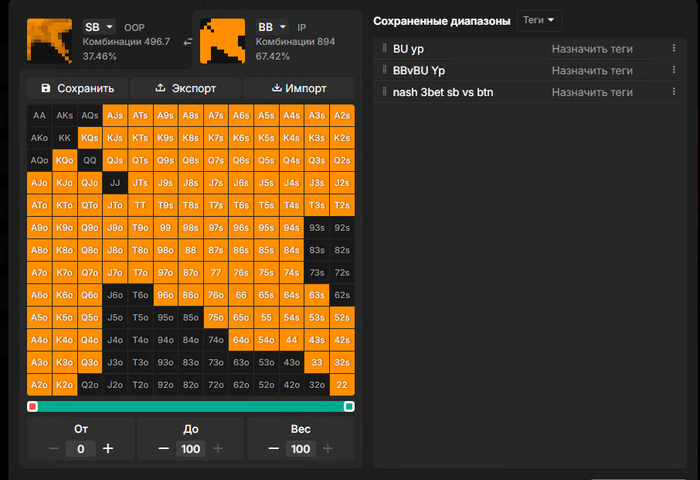Click the swap positions arrows icon
Viewport: 700px width, 480px height.
click(x=188, y=42)
